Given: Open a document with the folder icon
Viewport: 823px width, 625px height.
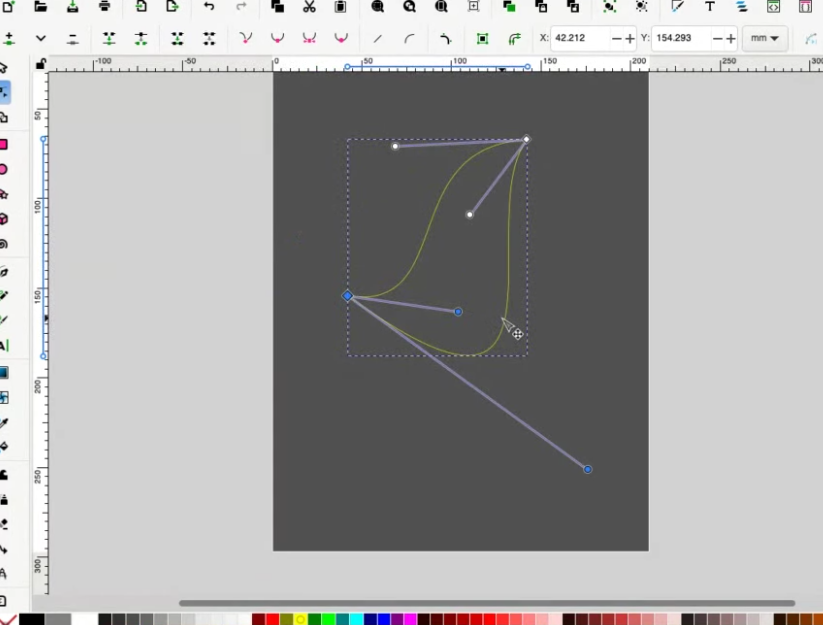Looking at the screenshot, I should point(40,6).
